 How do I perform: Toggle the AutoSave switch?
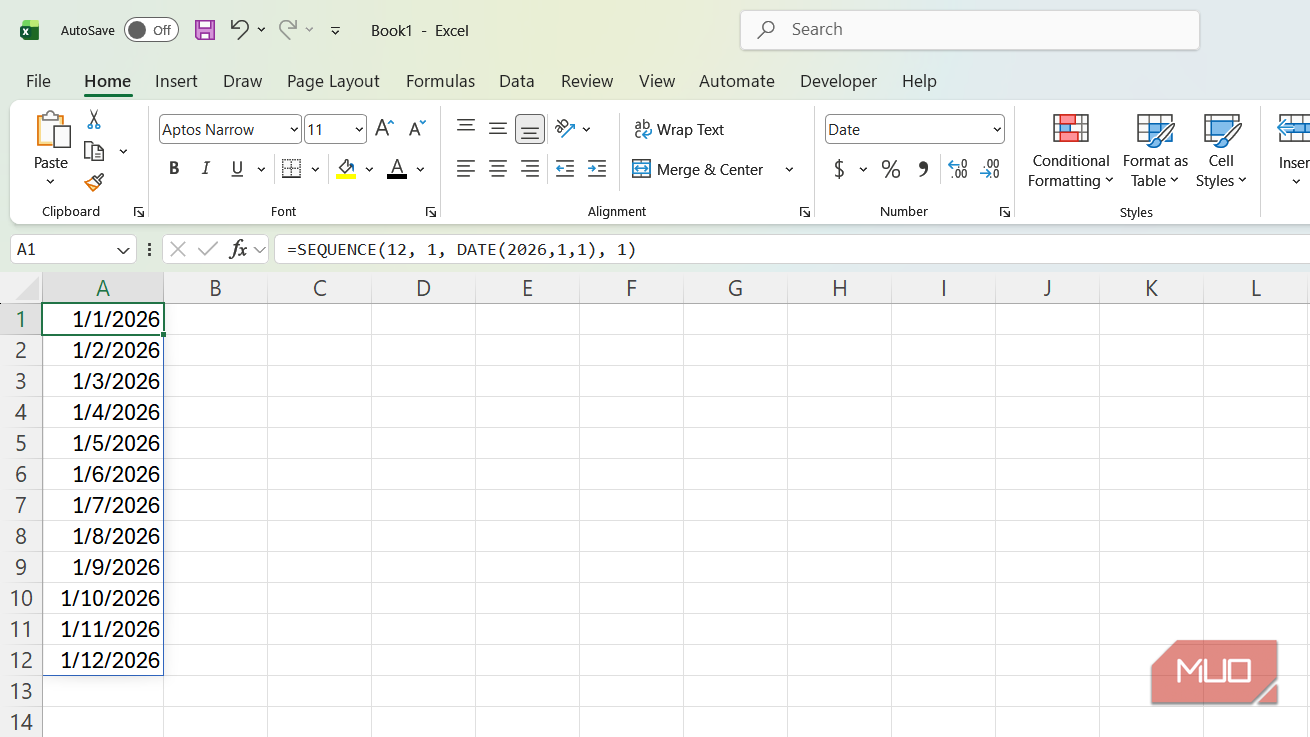click(151, 30)
